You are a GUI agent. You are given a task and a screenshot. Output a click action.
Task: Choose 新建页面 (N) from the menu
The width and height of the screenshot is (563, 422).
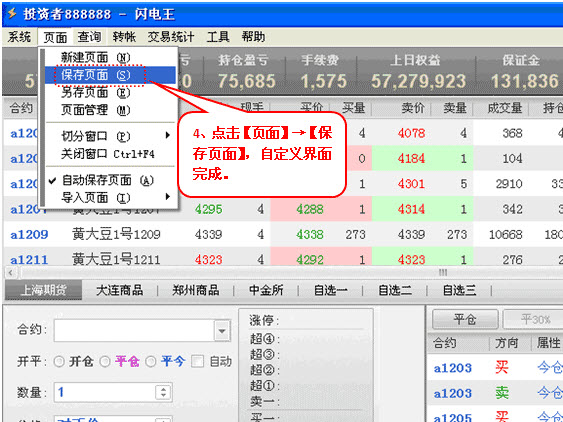pos(110,57)
